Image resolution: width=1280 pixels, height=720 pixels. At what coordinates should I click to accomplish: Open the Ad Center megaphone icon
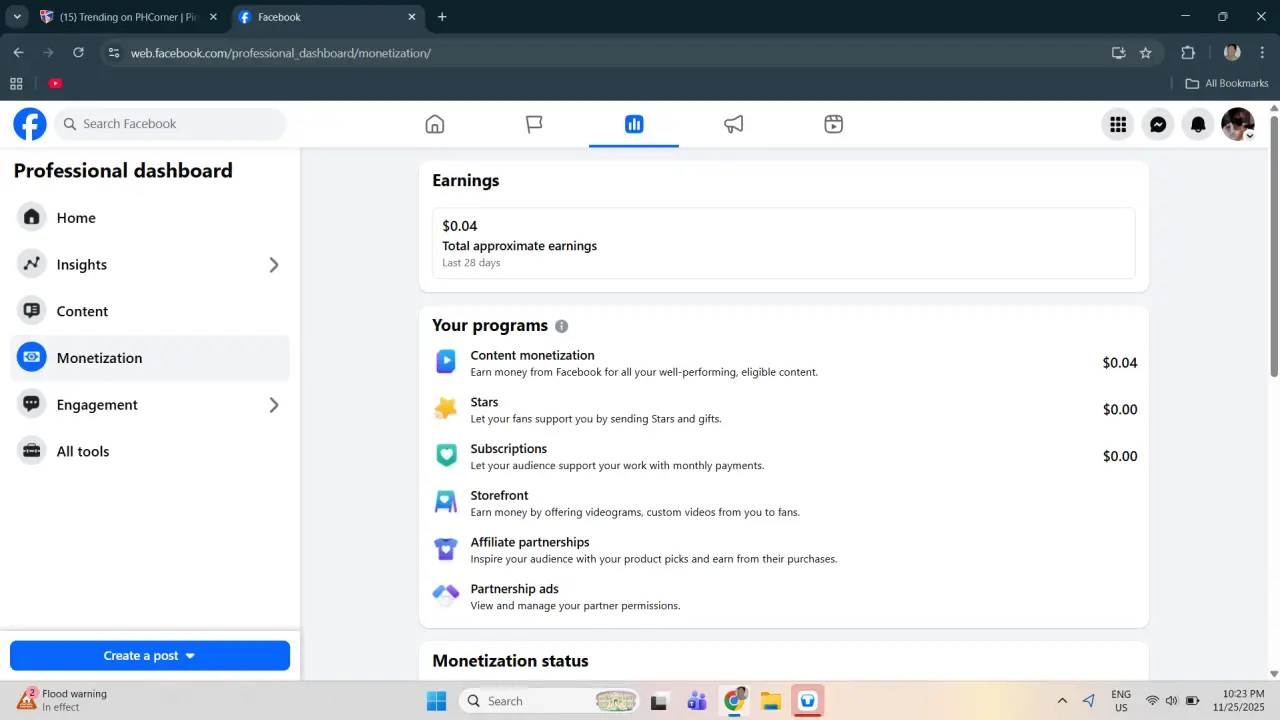[x=734, y=124]
